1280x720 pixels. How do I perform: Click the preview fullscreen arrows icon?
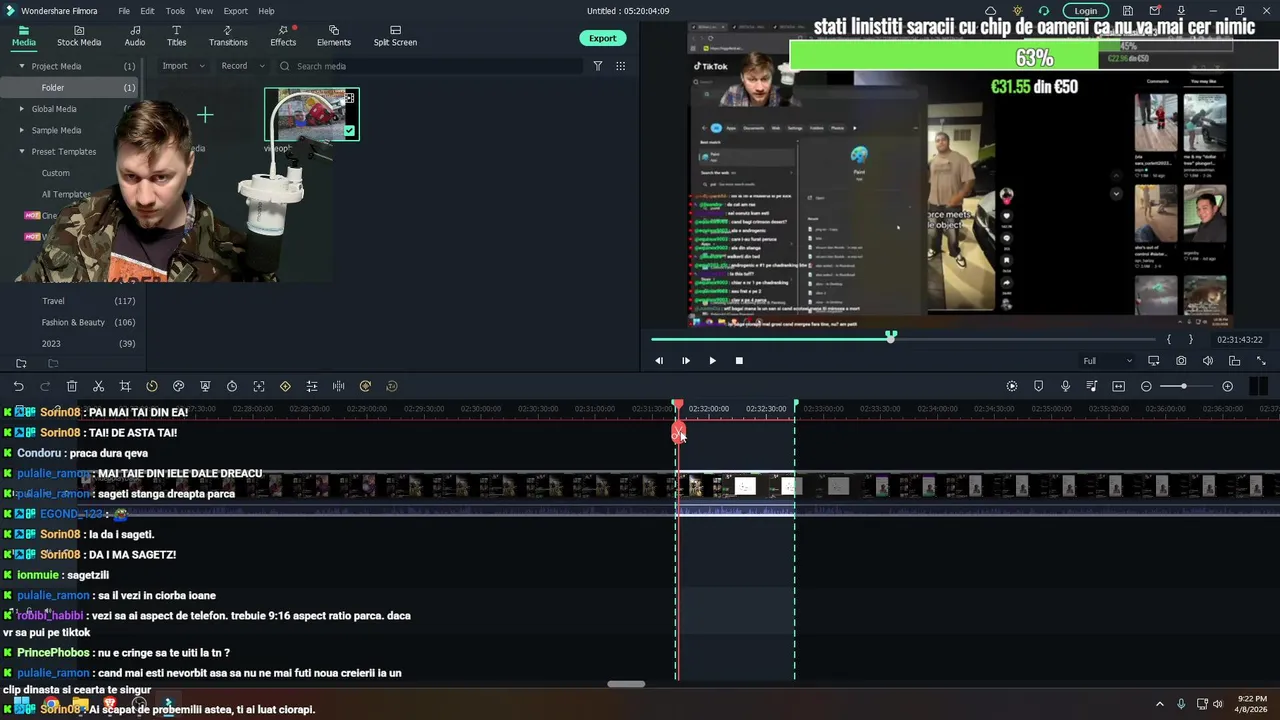(x=1261, y=361)
